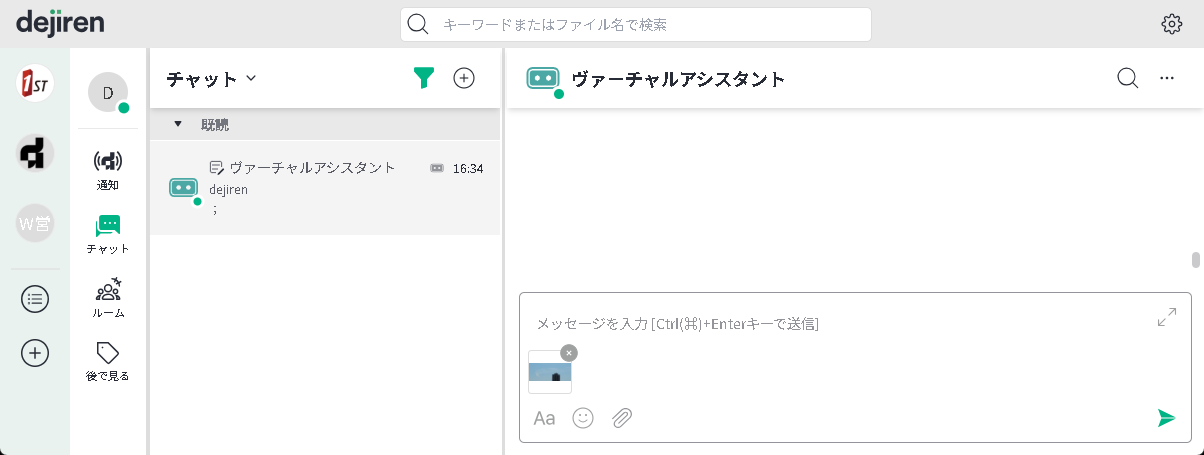Focus the keyword search field at top
1204x455 pixels.
point(650,25)
